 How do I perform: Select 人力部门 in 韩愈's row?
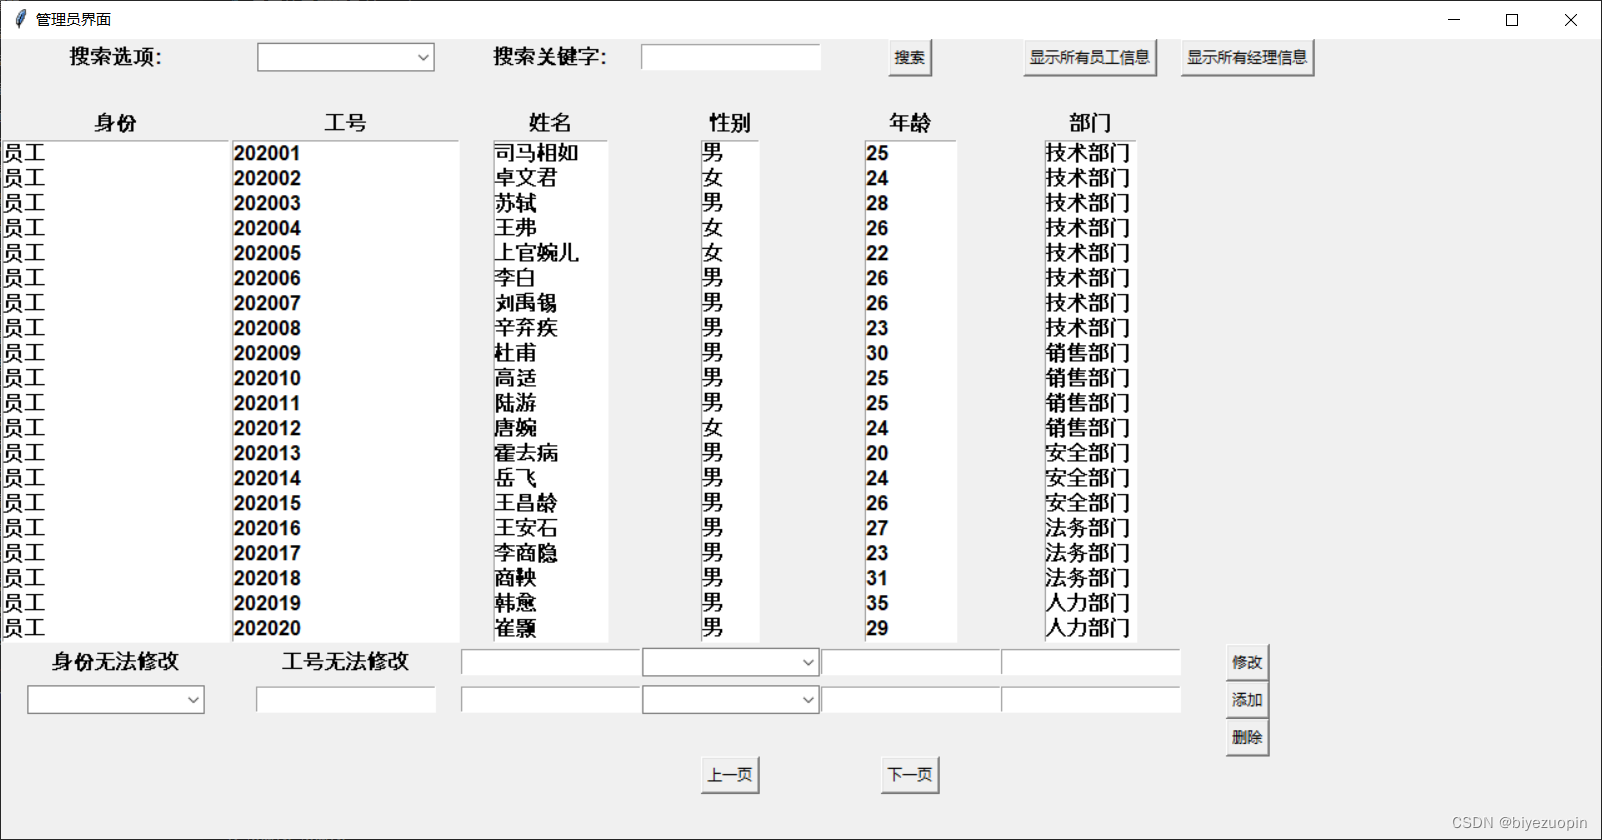1088,603
